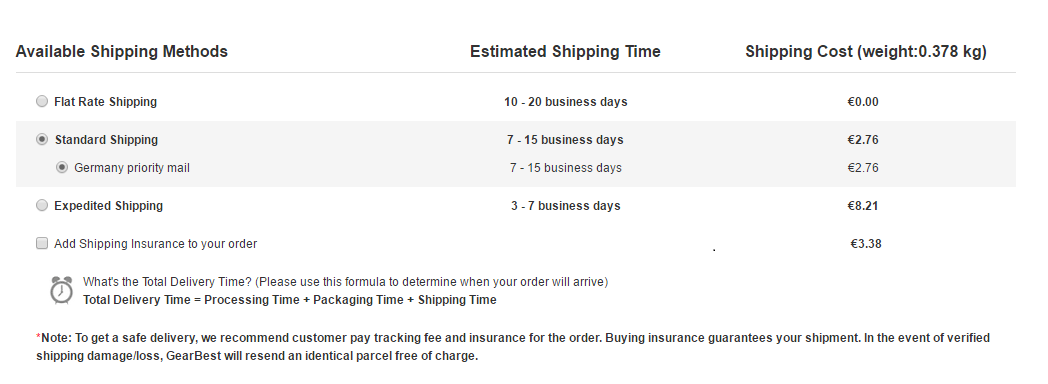Click the Available Shipping Methods heading

tap(122, 51)
